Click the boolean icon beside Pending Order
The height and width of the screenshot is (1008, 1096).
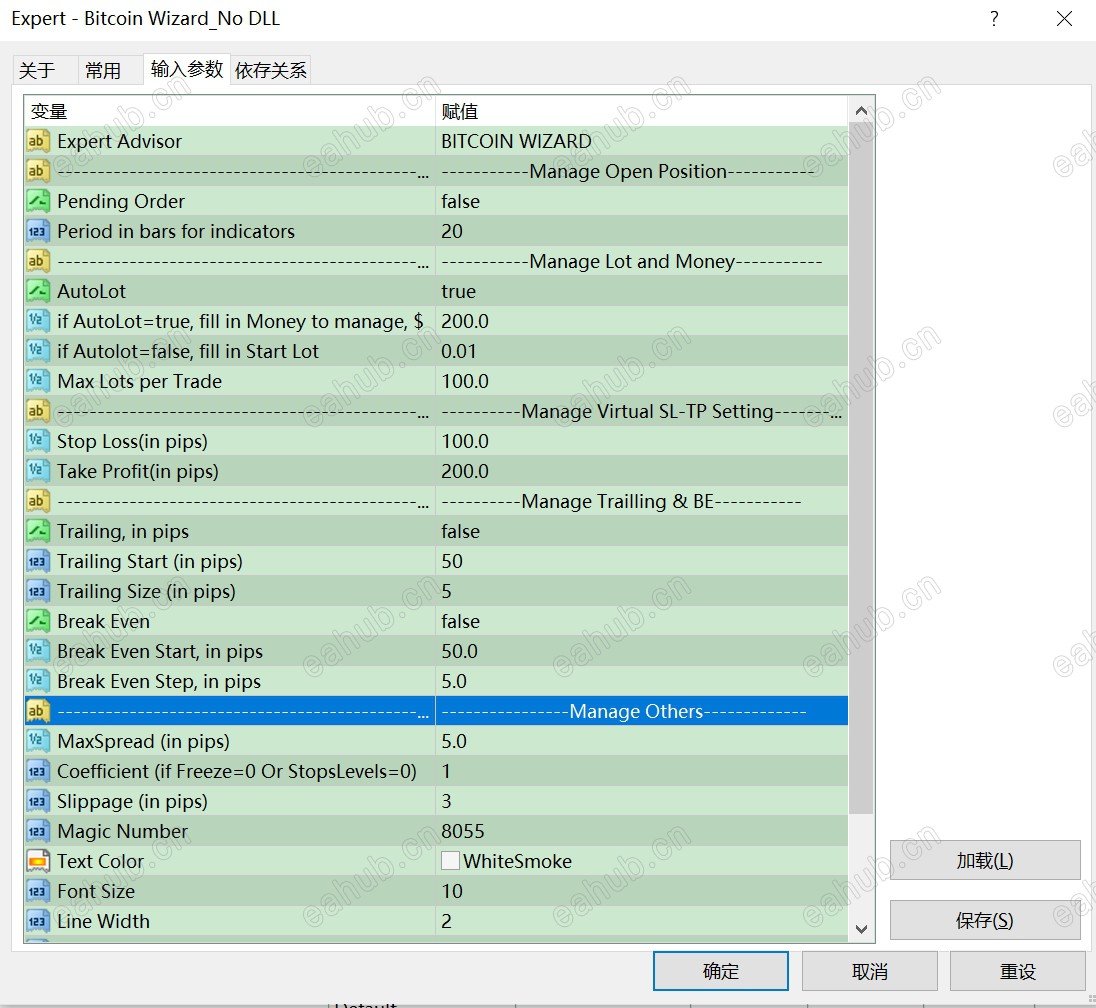tap(38, 201)
